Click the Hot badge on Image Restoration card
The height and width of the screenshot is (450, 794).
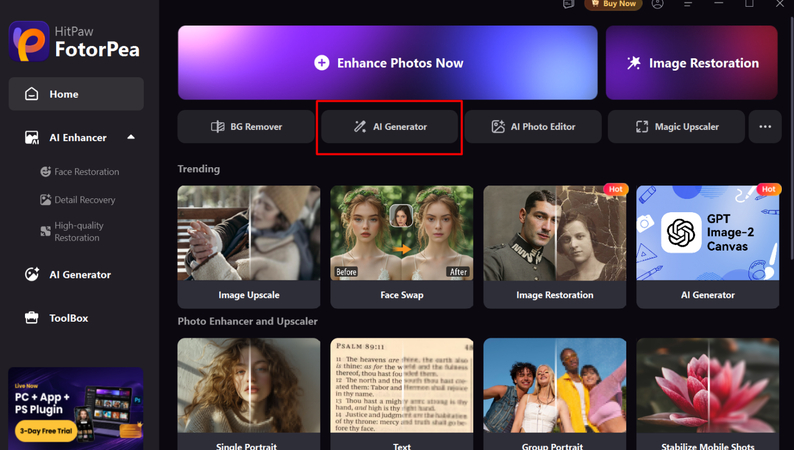(615, 189)
